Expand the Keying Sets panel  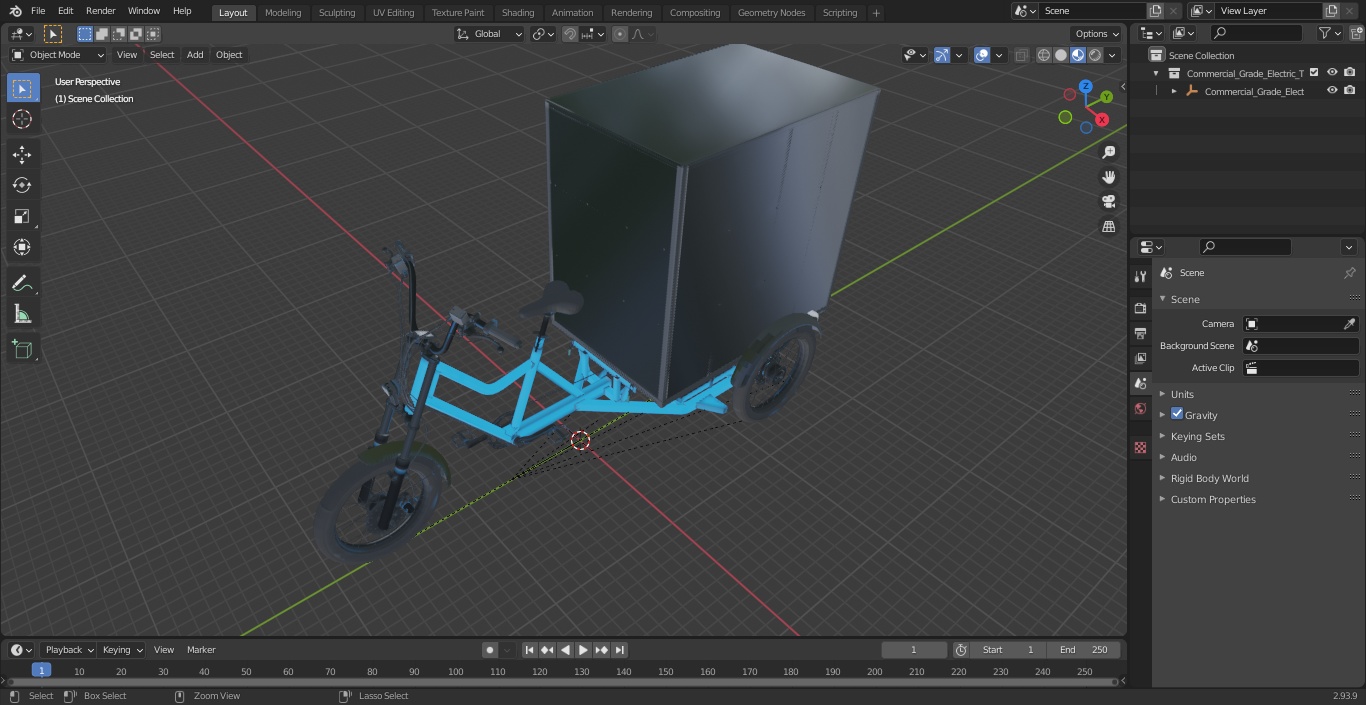[x=1197, y=436]
